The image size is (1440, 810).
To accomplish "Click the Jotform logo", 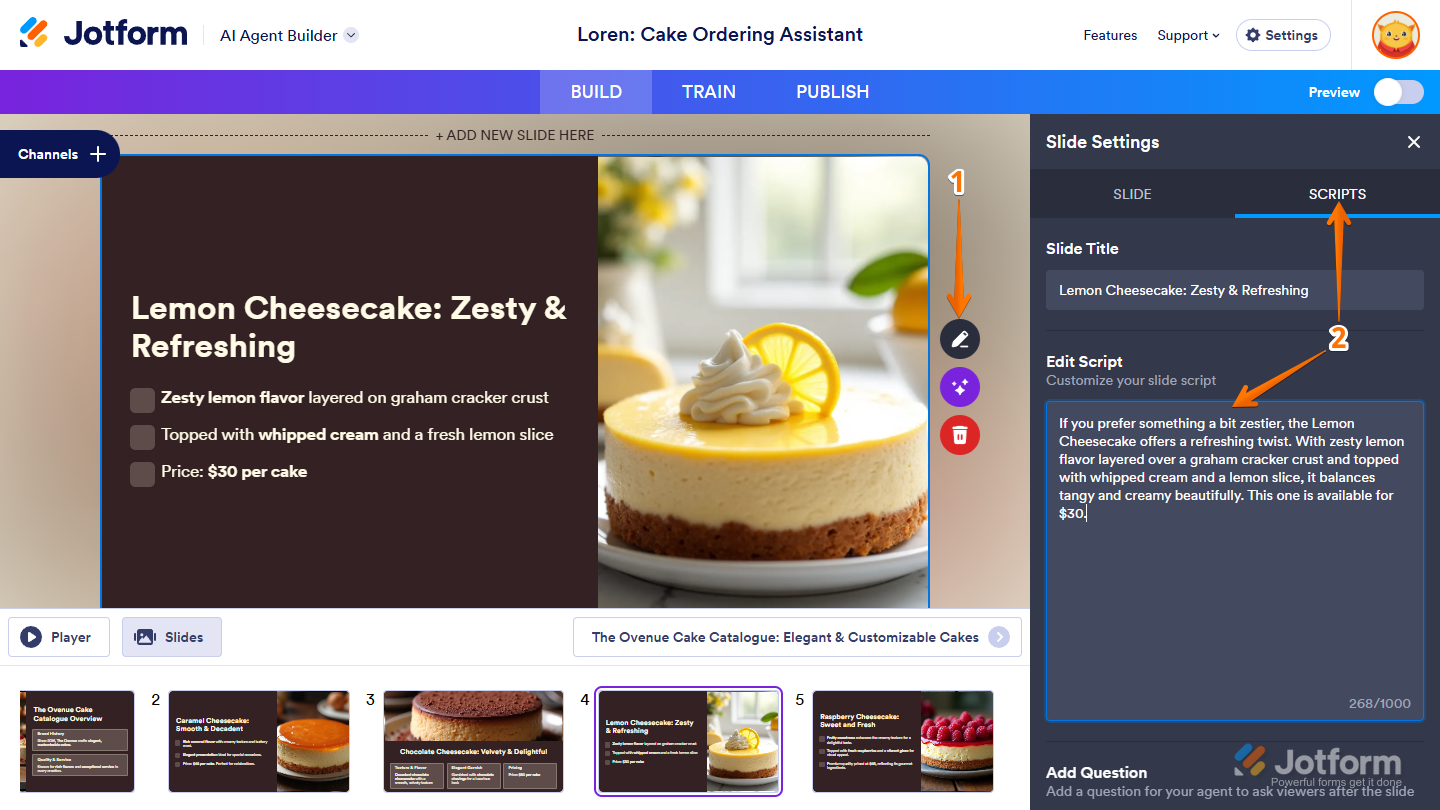I will pyautogui.click(x=103, y=34).
